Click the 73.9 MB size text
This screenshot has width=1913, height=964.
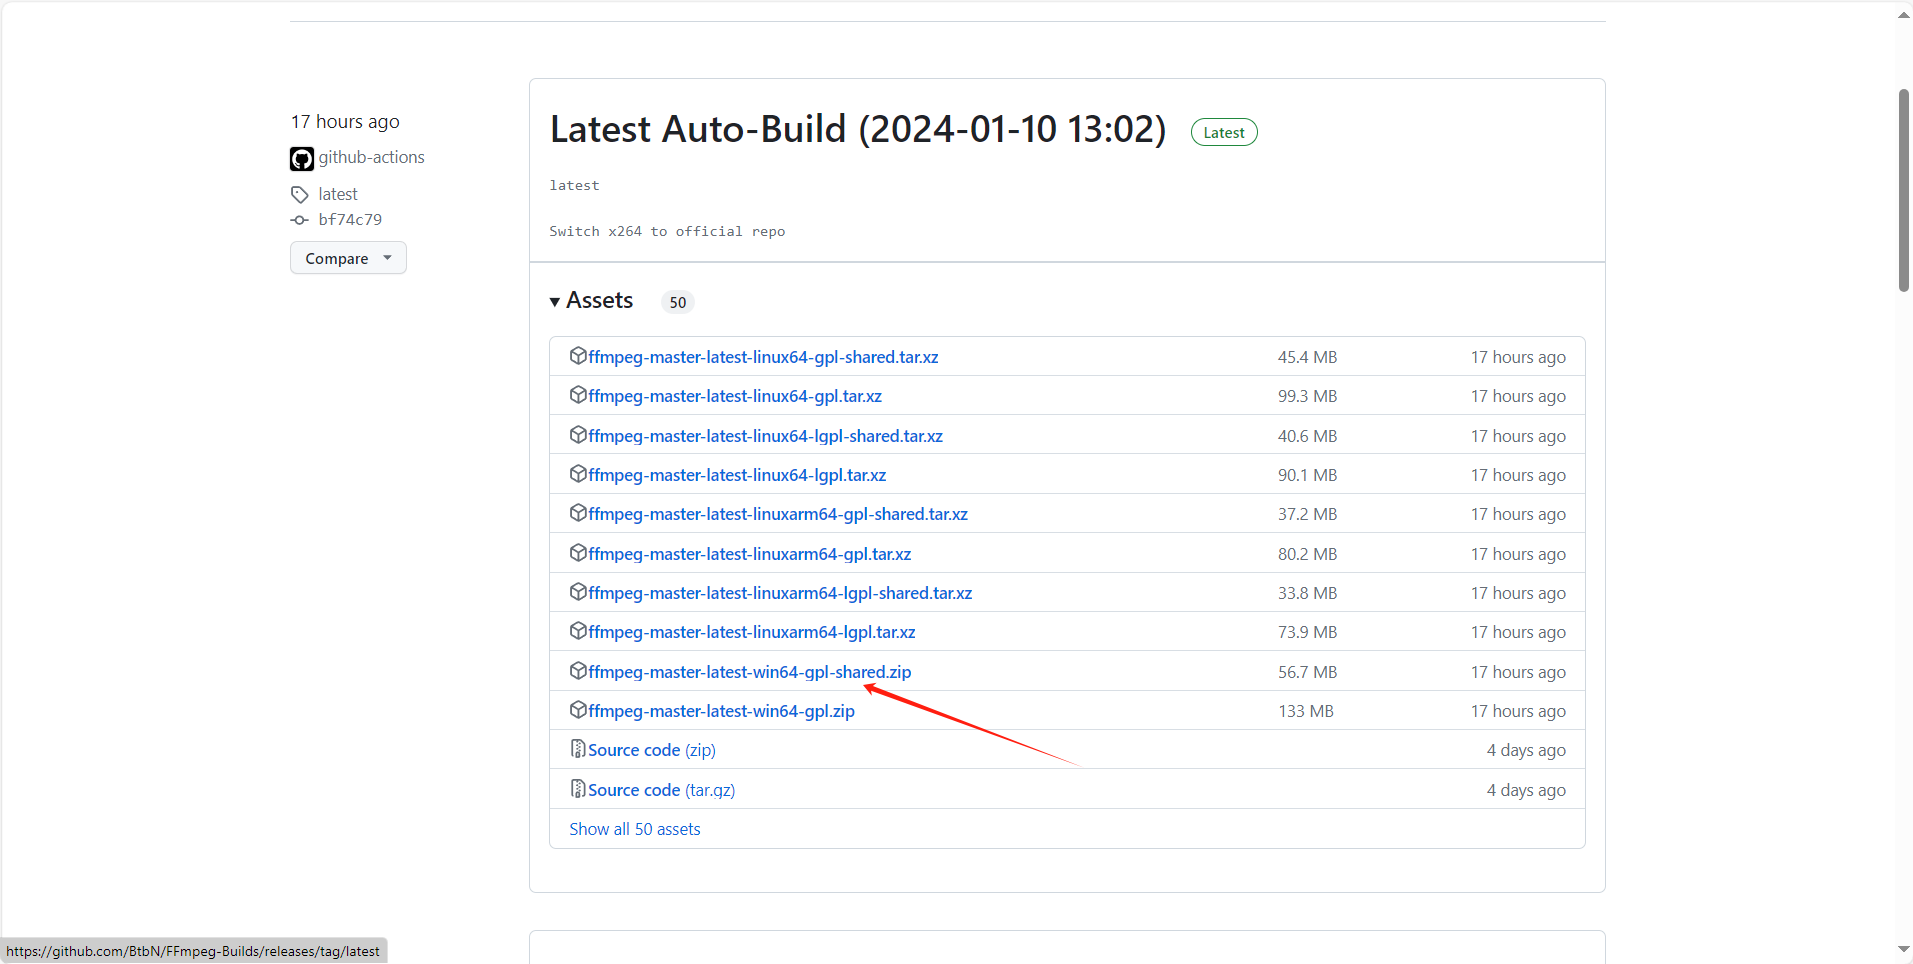(x=1307, y=632)
